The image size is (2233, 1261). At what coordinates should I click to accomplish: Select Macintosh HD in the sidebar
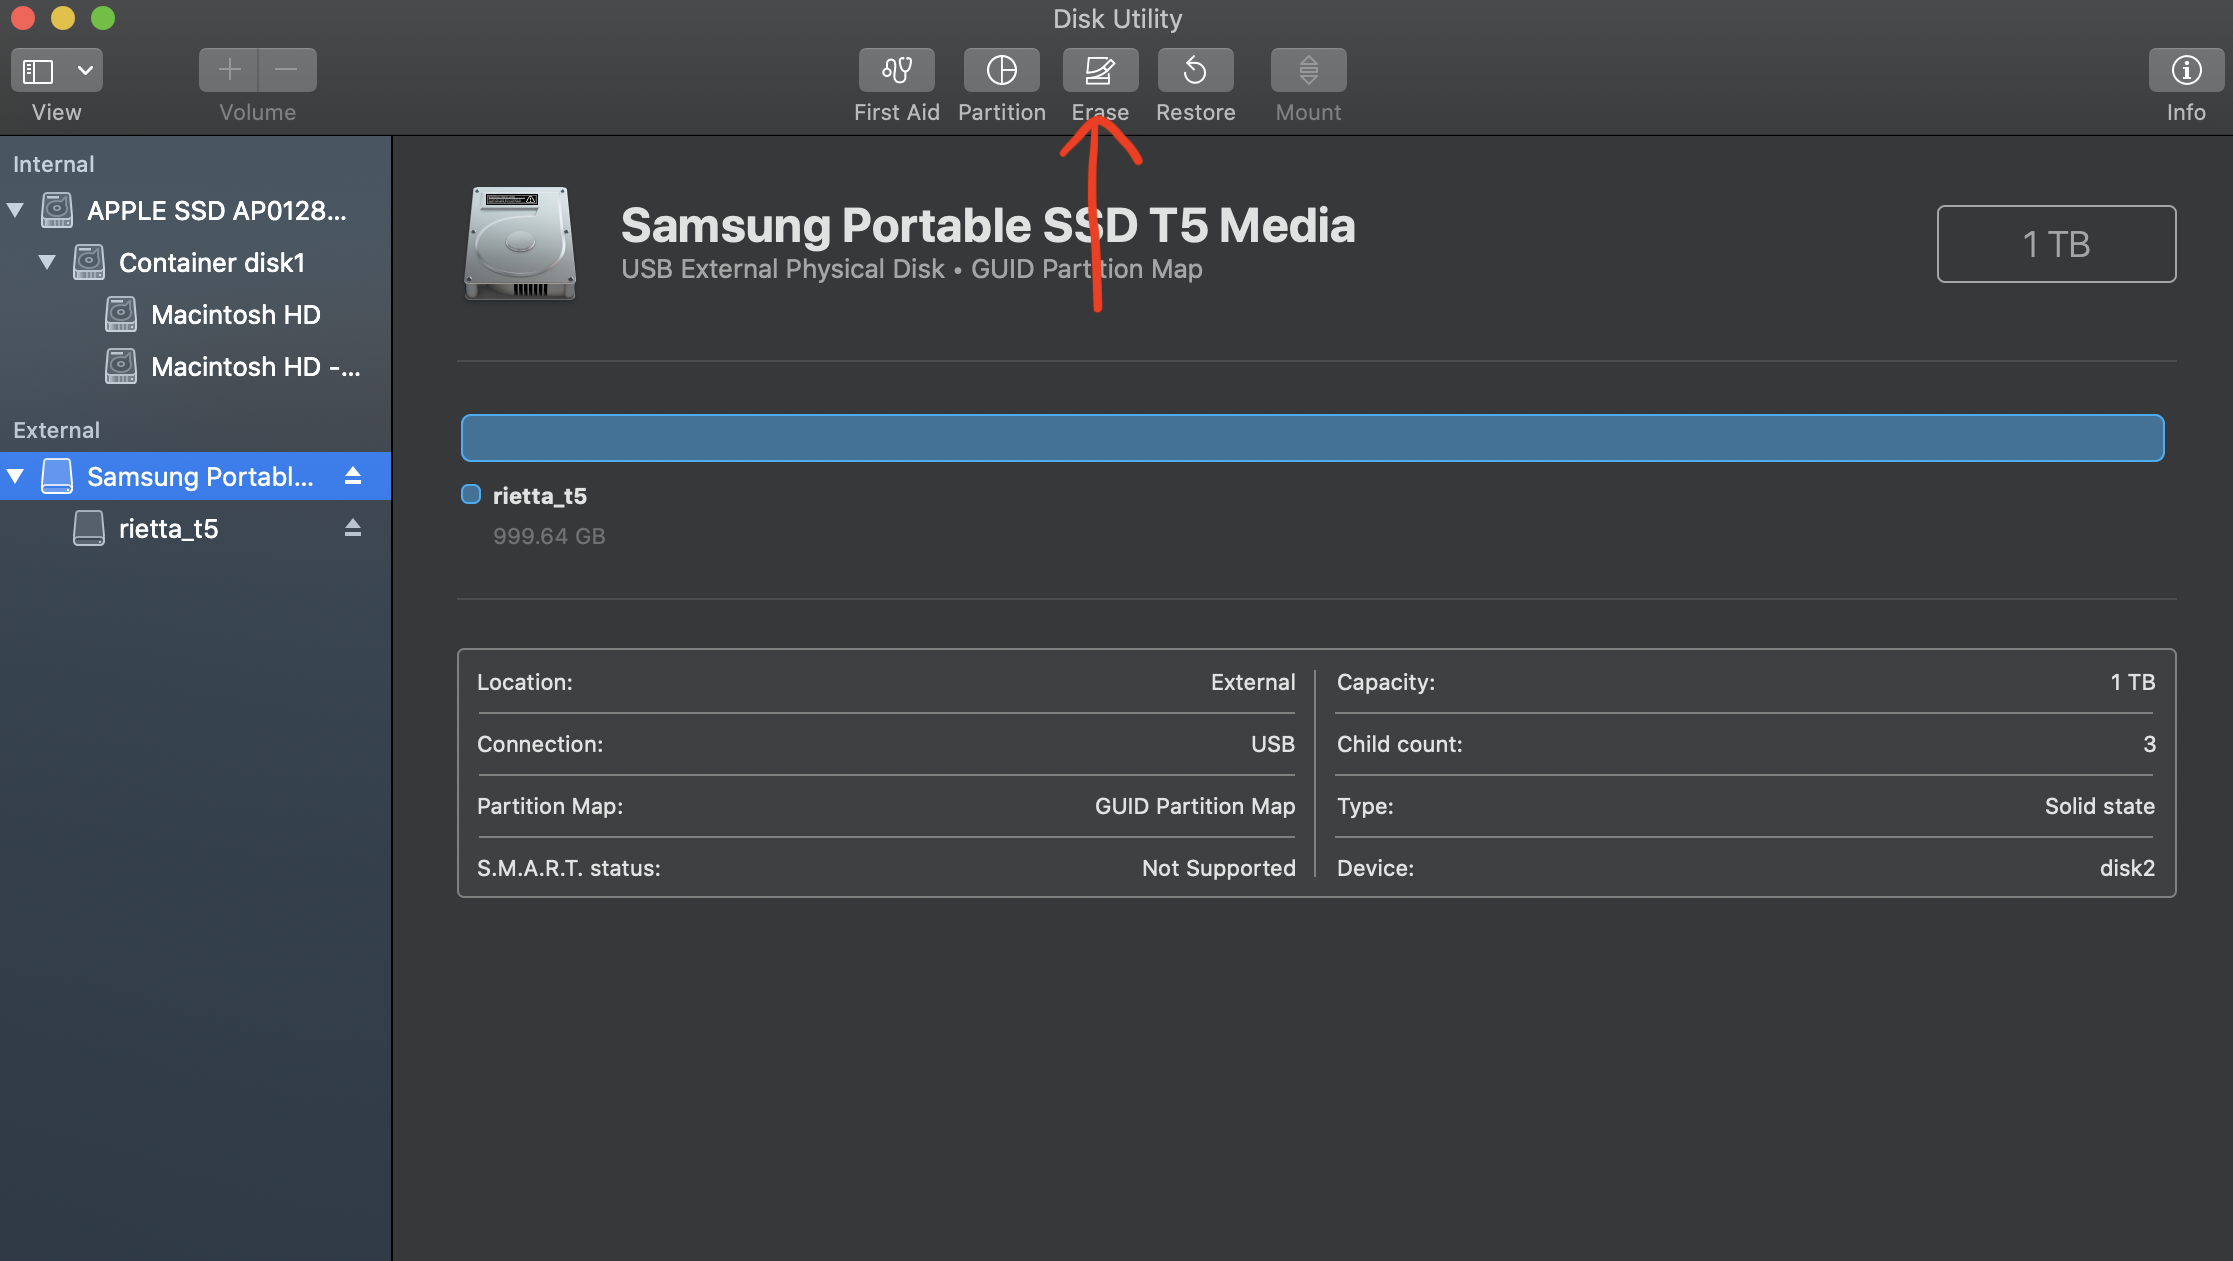(235, 314)
